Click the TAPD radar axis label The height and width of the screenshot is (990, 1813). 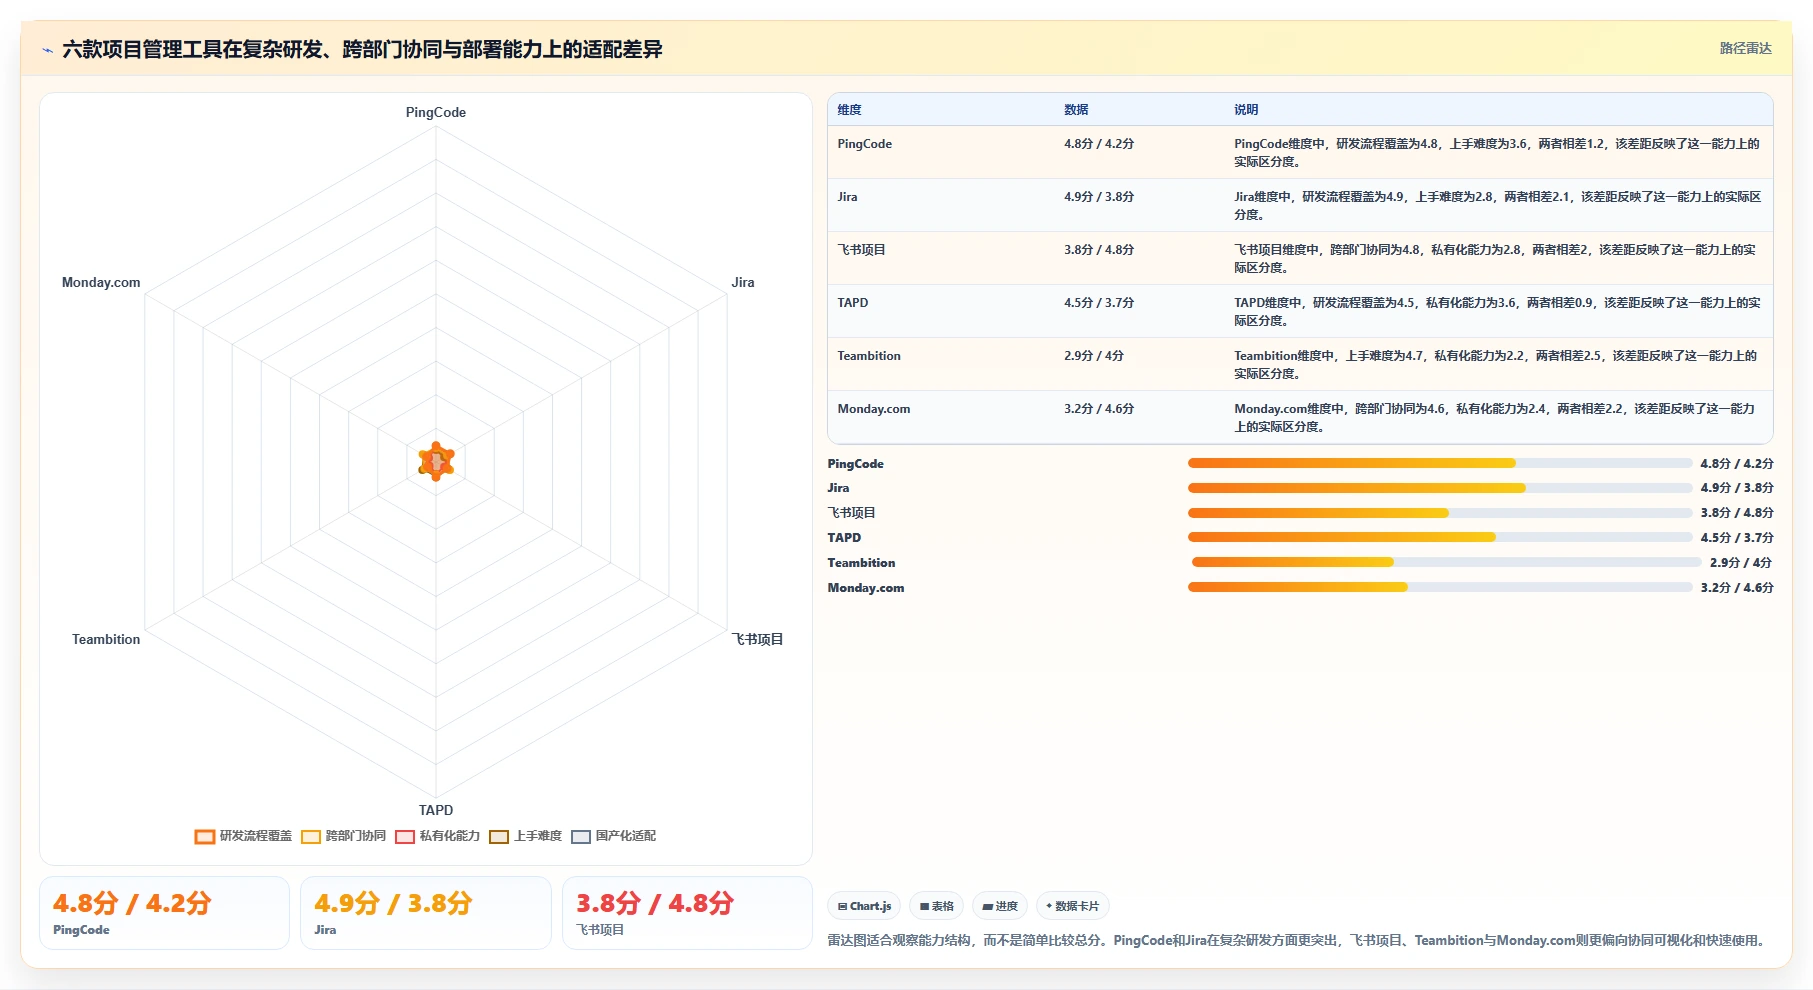[436, 810]
